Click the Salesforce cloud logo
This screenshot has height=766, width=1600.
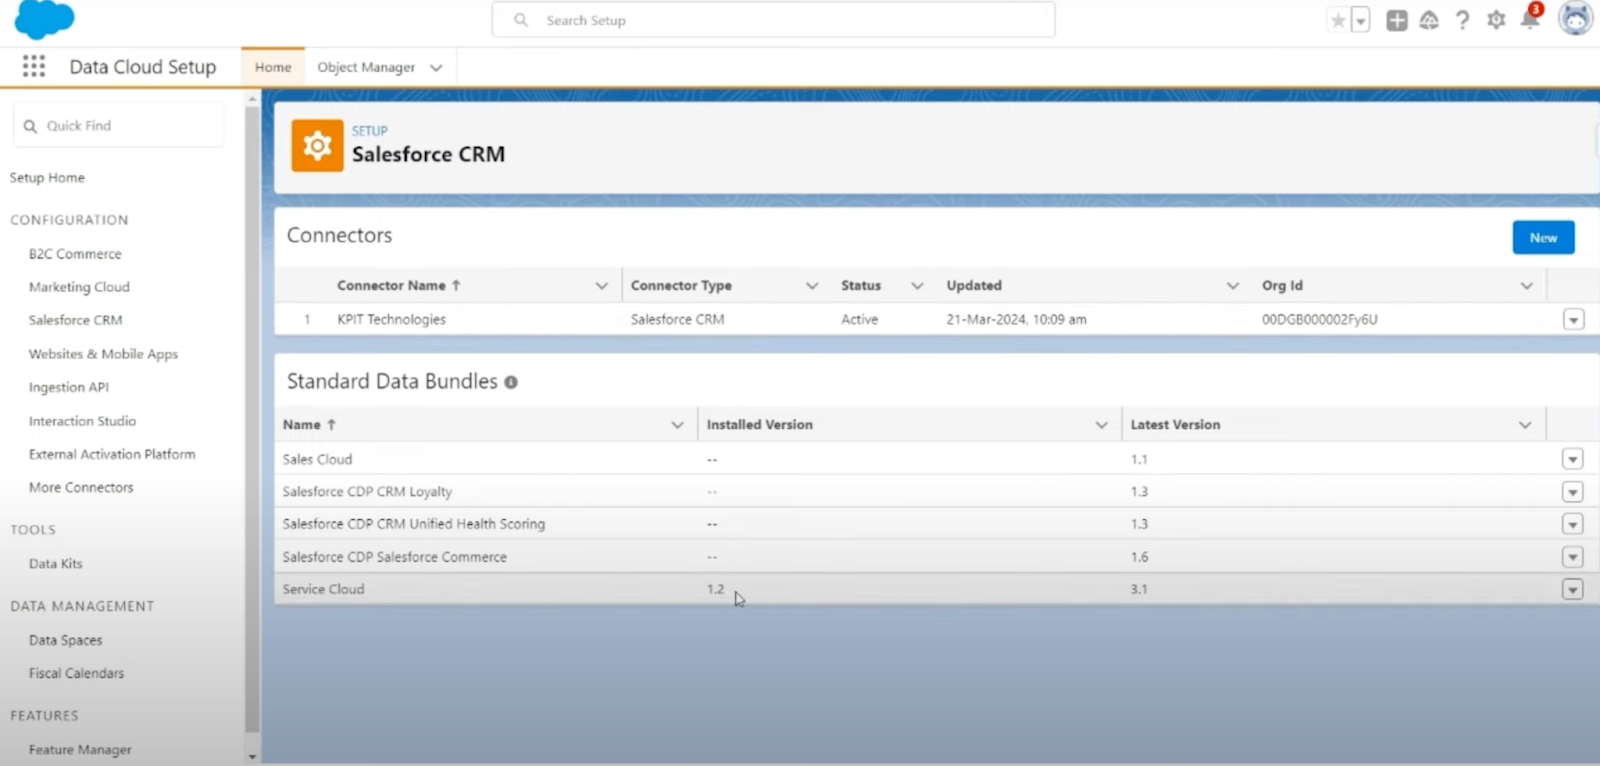coord(44,20)
